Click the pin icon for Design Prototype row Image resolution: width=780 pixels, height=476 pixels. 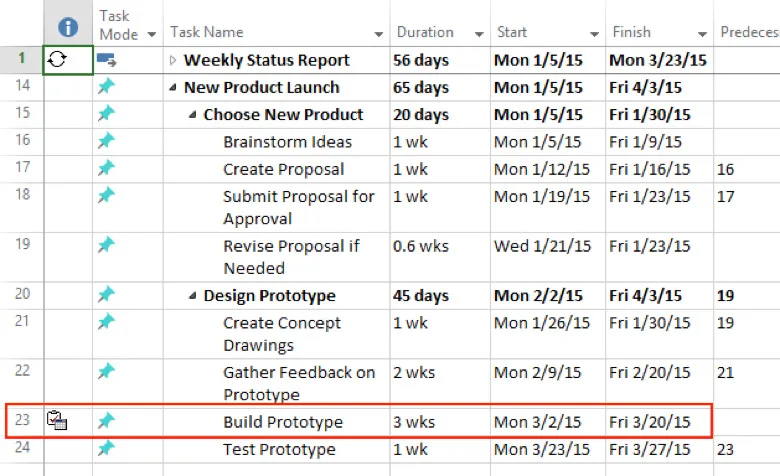point(106,295)
